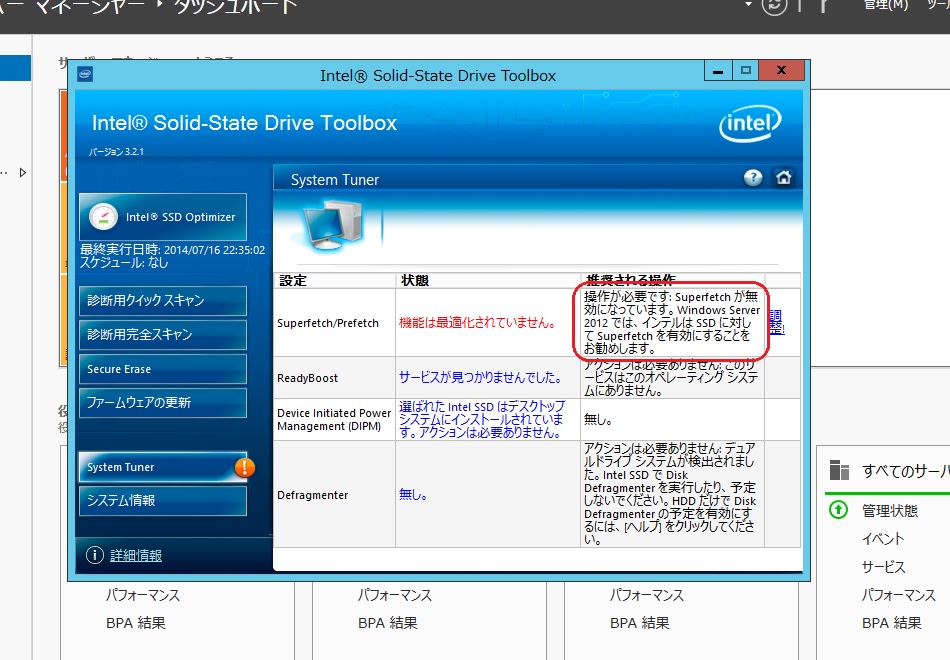Open イベント in the すべてのサーバー tile
Image resolution: width=950 pixels, height=660 pixels.
[x=883, y=539]
